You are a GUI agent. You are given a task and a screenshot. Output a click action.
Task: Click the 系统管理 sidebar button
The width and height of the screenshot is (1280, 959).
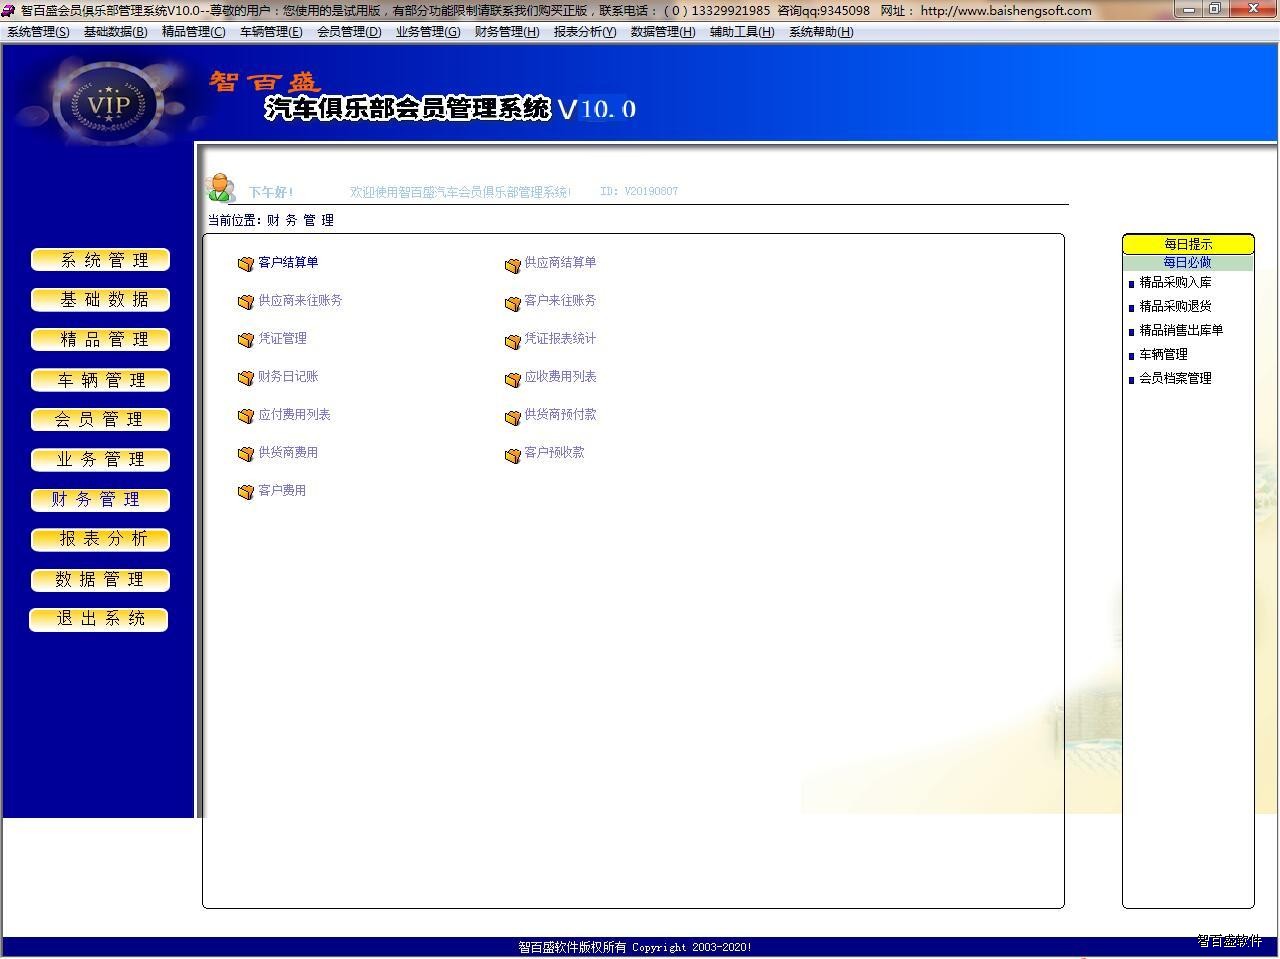tap(101, 260)
